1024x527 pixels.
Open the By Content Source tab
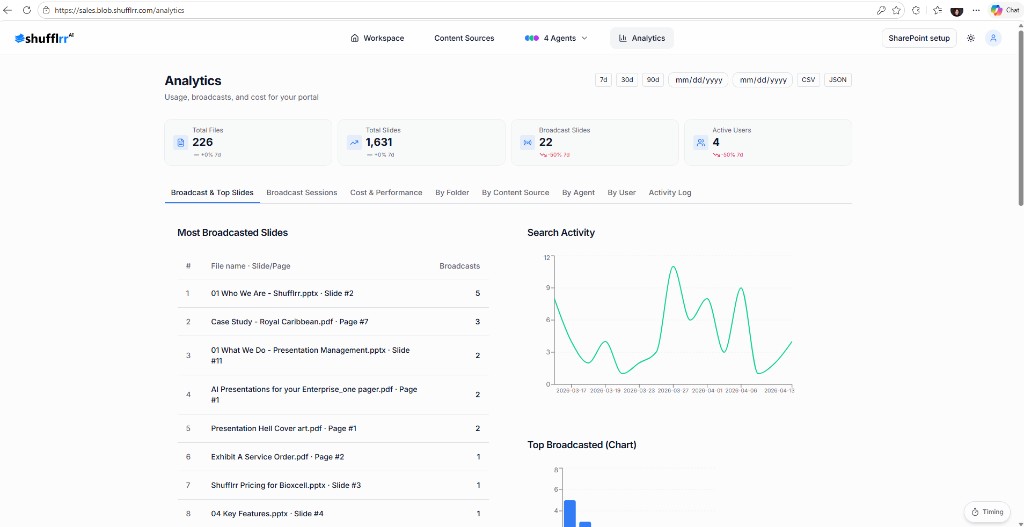pos(515,193)
